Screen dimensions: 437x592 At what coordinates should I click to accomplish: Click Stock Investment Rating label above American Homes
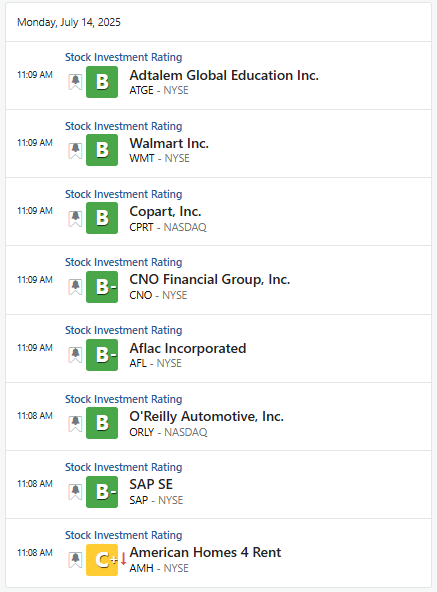pyautogui.click(x=124, y=535)
